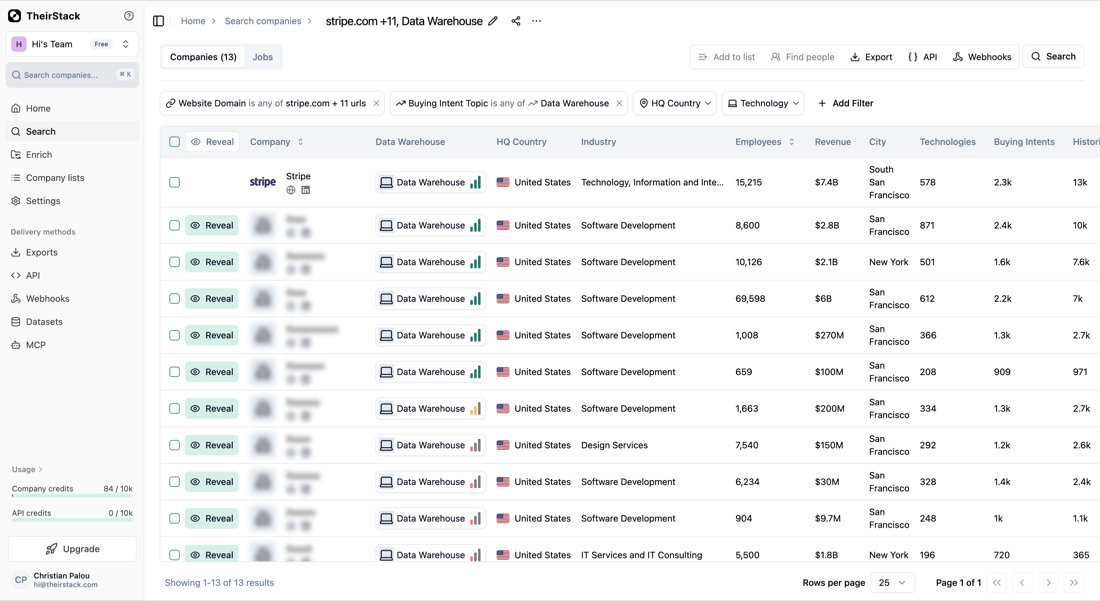The width and height of the screenshot is (1100, 601).
Task: Click the Export button
Action: click(x=871, y=57)
